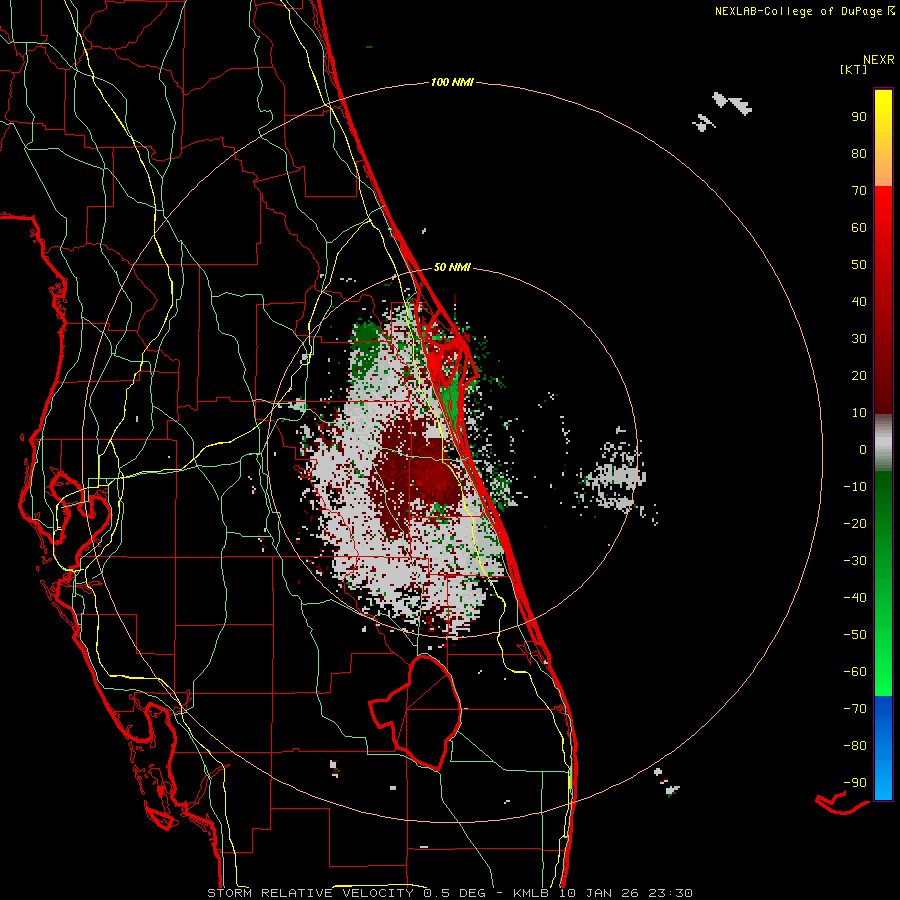This screenshot has height=900, width=900.
Task: Click the positive 90 value on the velocity scale
Action: tap(859, 117)
